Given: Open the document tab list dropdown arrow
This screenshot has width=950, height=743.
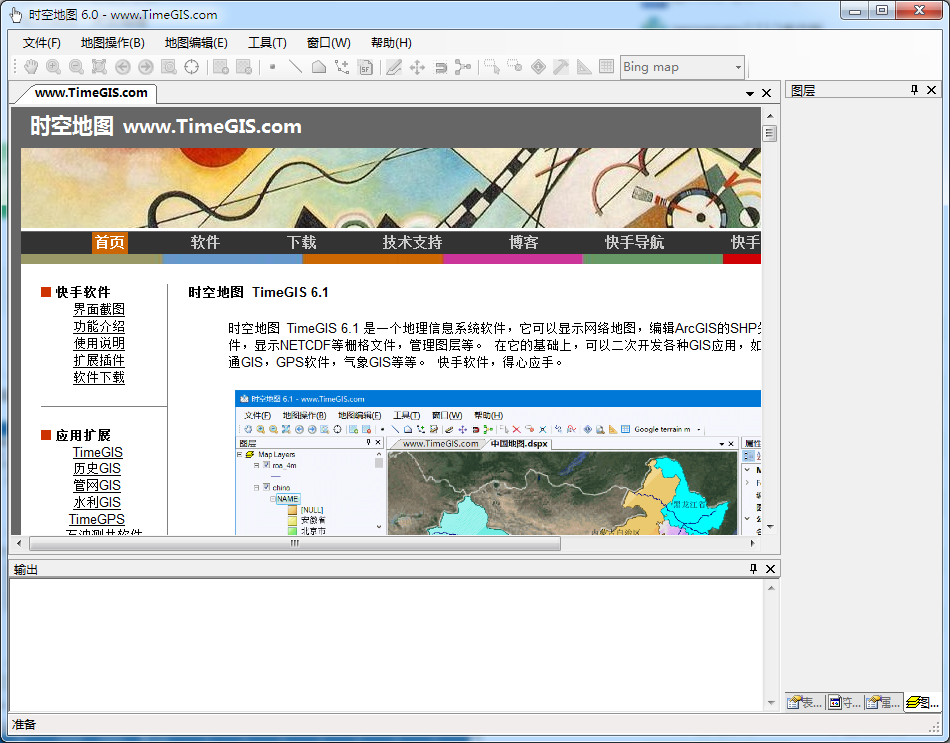Looking at the screenshot, I should pyautogui.click(x=749, y=93).
